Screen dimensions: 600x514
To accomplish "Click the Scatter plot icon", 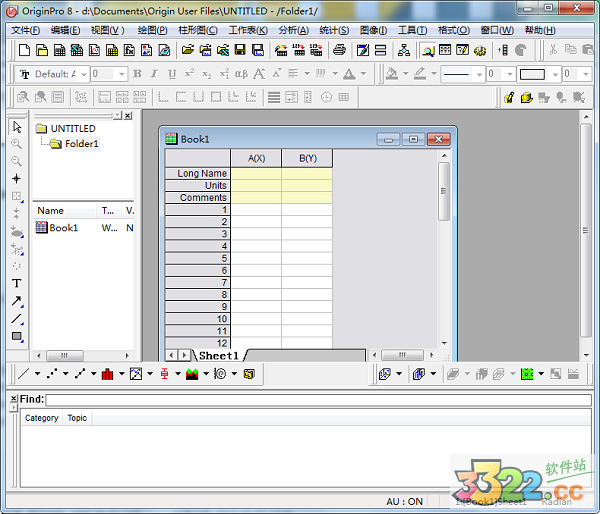I will tap(52, 374).
